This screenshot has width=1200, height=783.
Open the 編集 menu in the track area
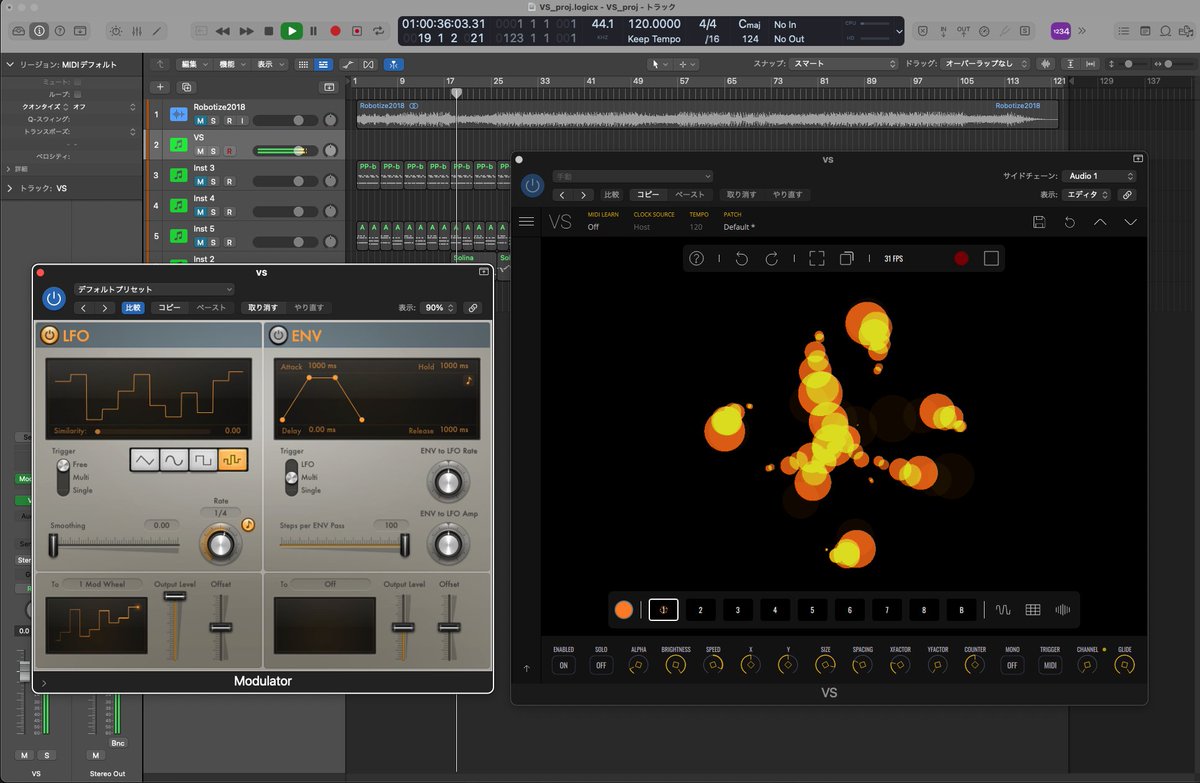tap(192, 64)
